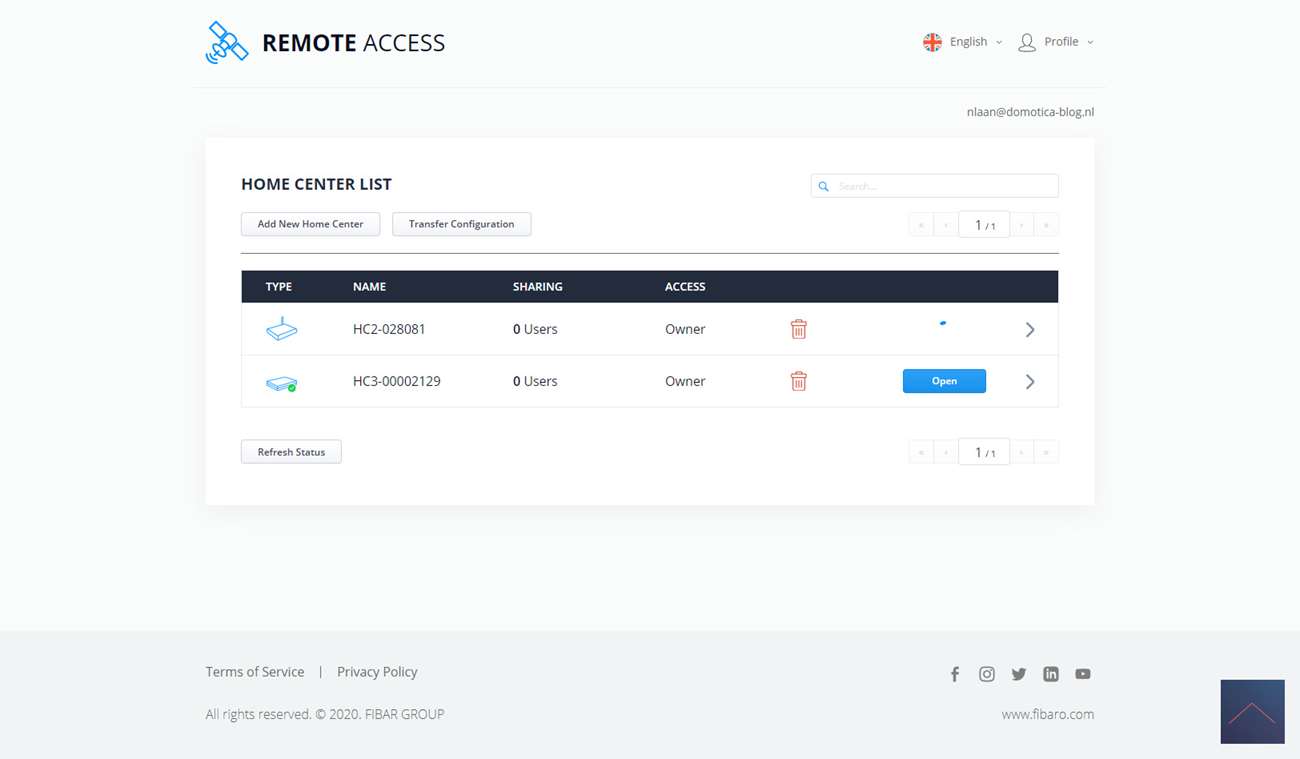Click the HC3-00002129 device type icon
The width and height of the screenshot is (1300, 759).
(x=281, y=383)
